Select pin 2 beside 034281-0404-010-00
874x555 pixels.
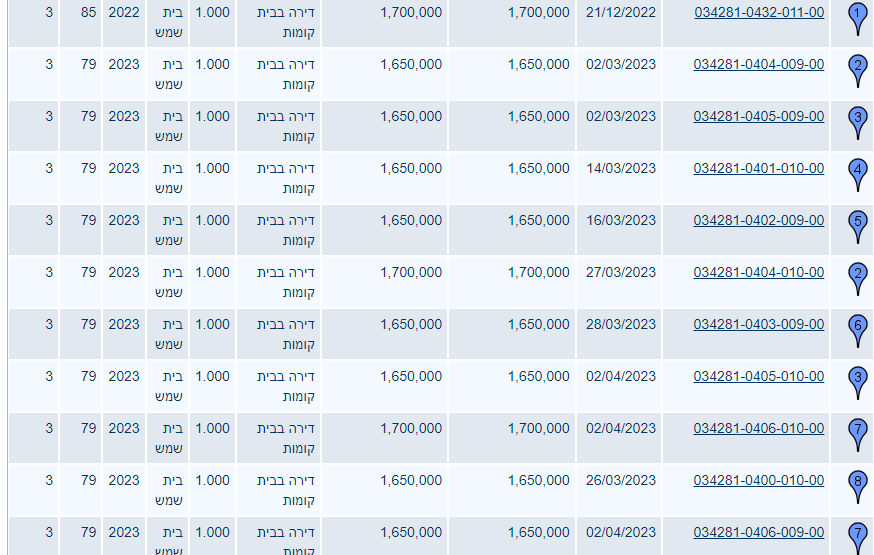point(857,276)
